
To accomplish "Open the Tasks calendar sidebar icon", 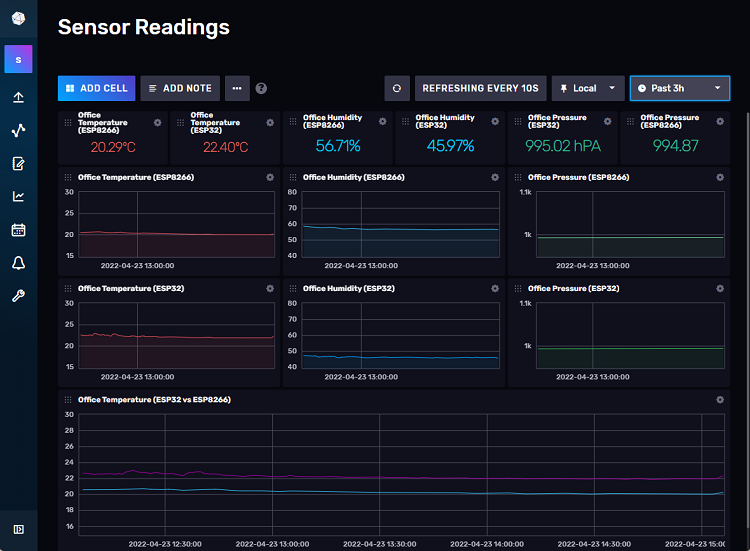I will 18,230.
